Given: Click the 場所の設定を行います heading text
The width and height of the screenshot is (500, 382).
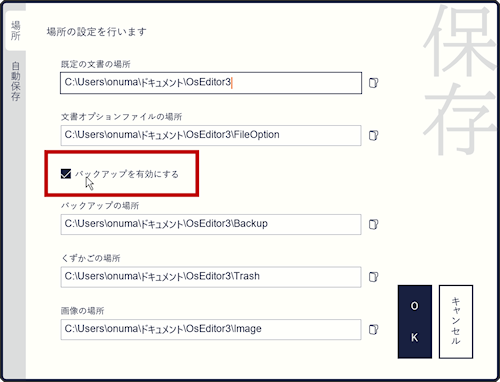Looking at the screenshot, I should point(97,32).
